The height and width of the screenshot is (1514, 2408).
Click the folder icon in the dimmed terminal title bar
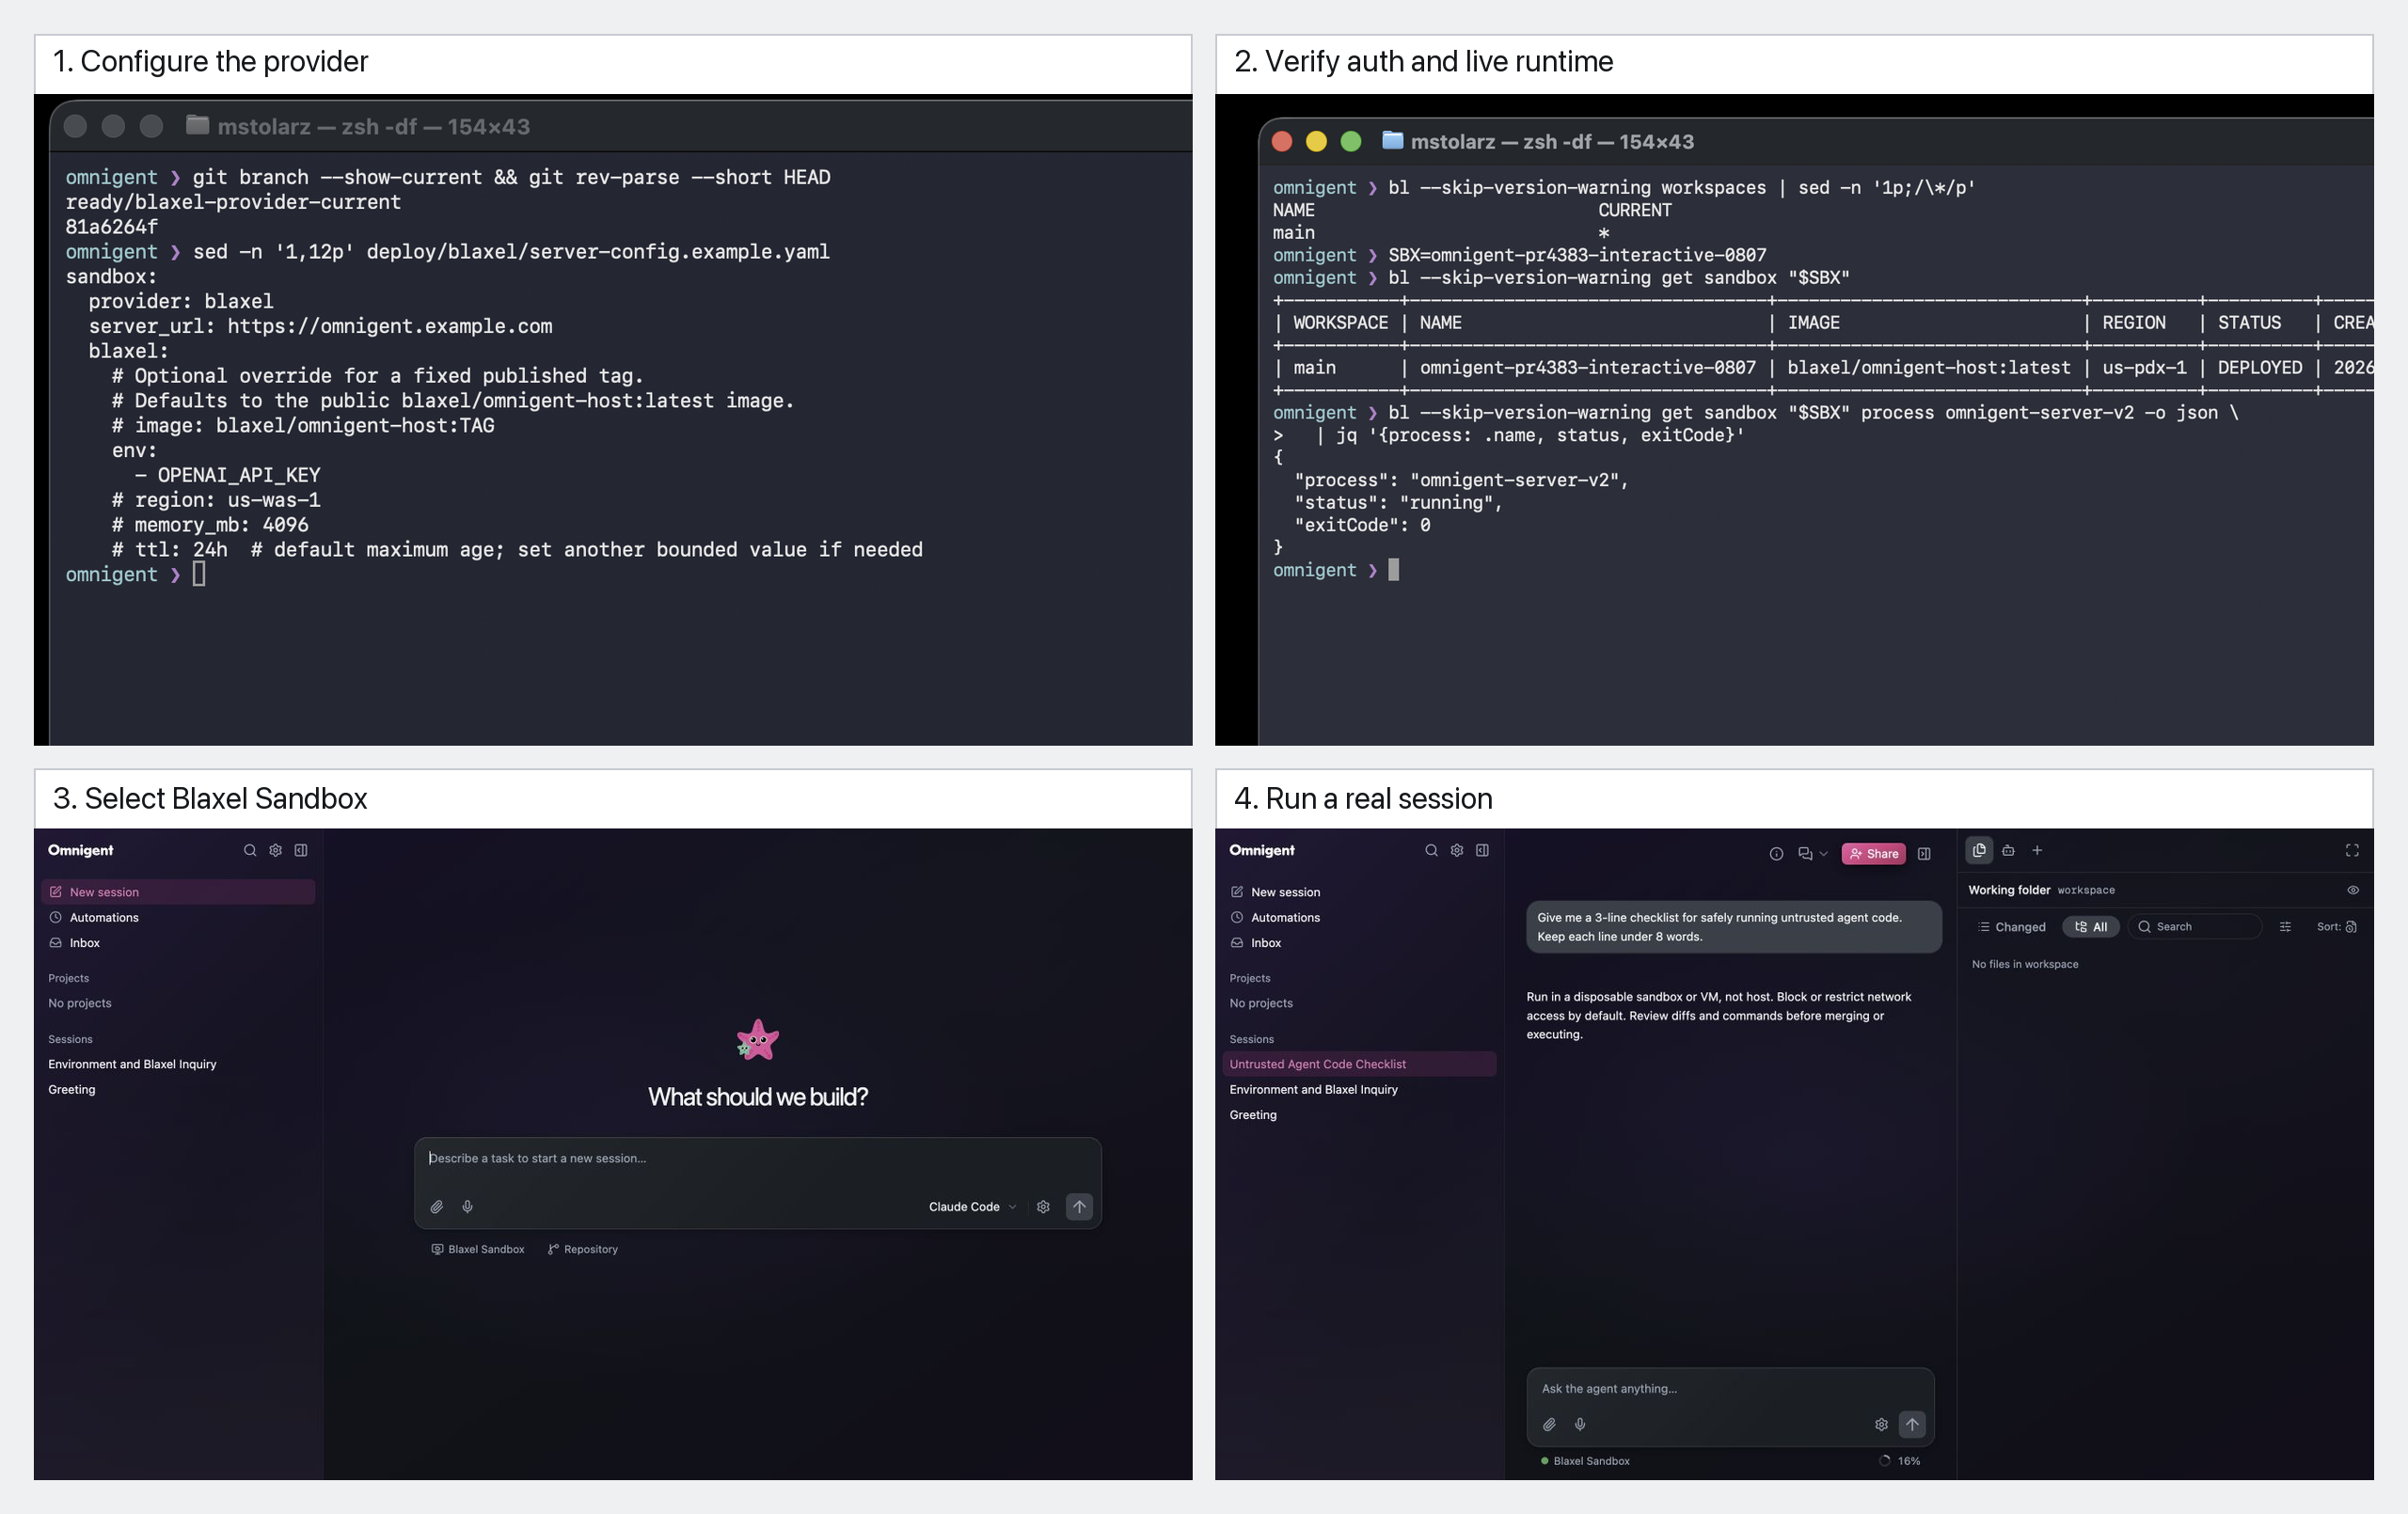[x=197, y=125]
